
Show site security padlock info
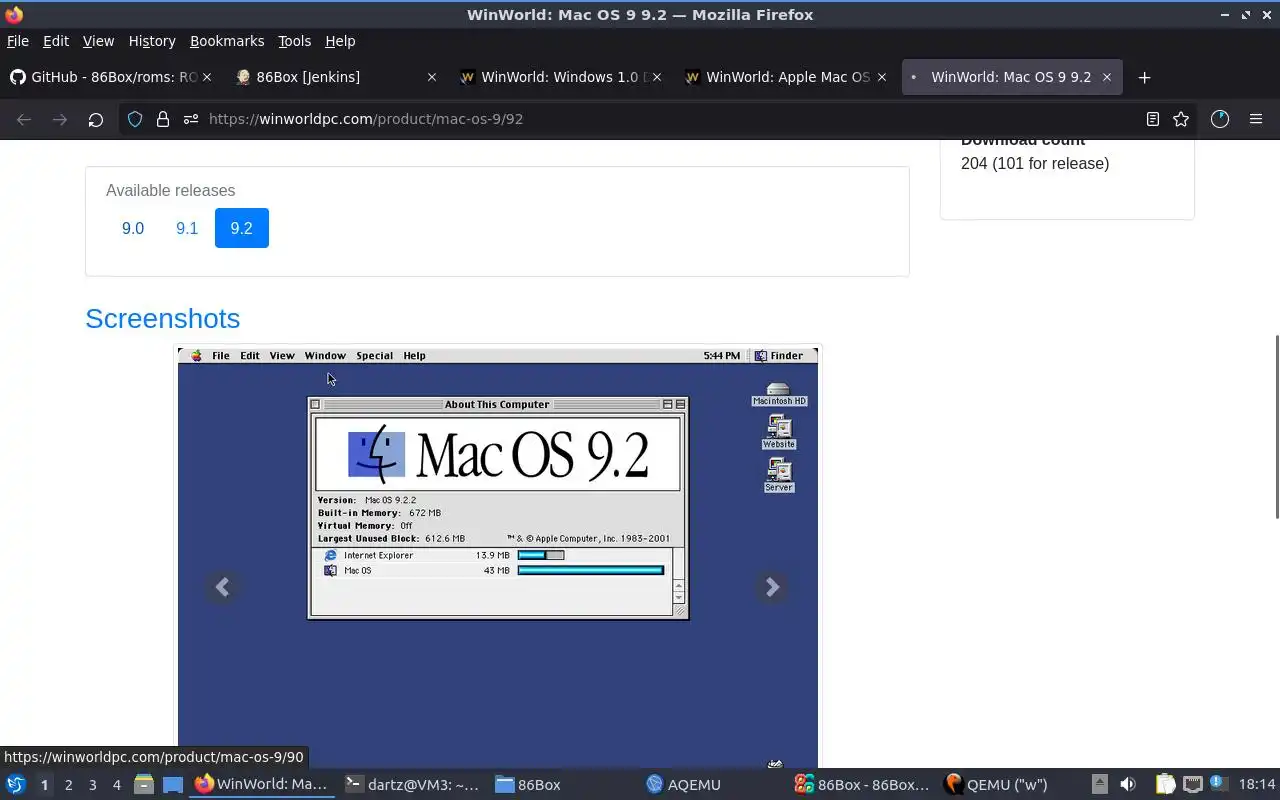click(163, 119)
